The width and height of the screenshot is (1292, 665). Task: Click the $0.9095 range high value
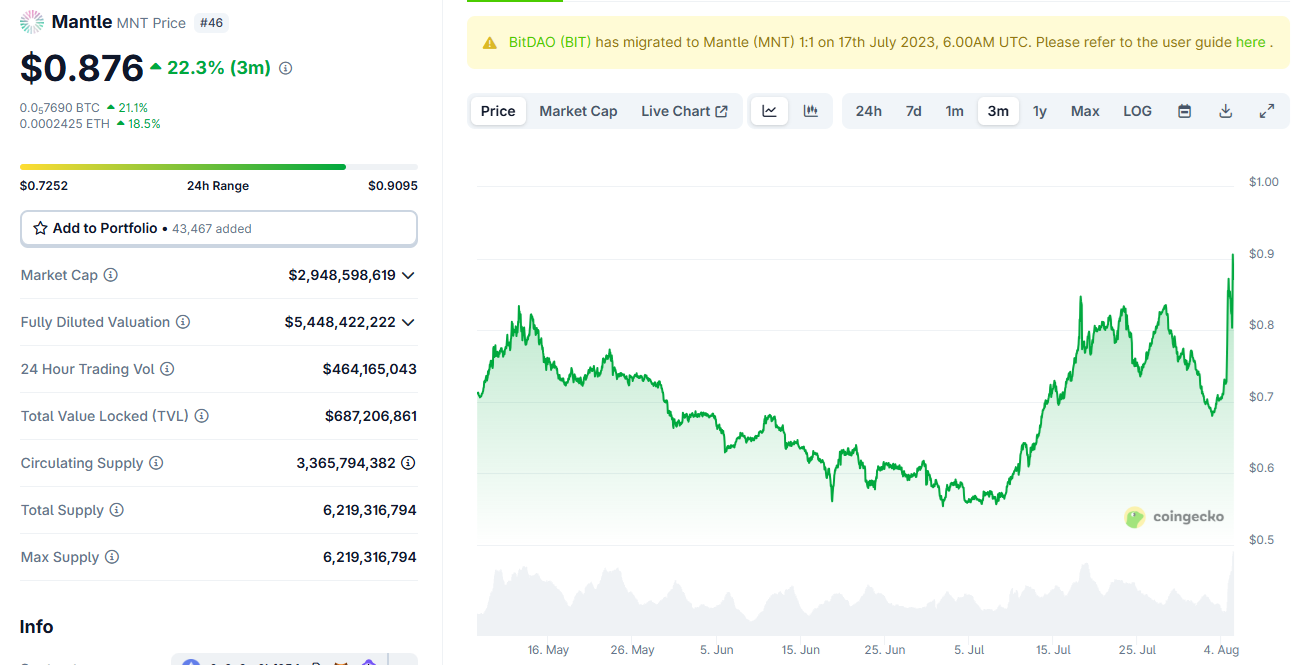coord(393,186)
